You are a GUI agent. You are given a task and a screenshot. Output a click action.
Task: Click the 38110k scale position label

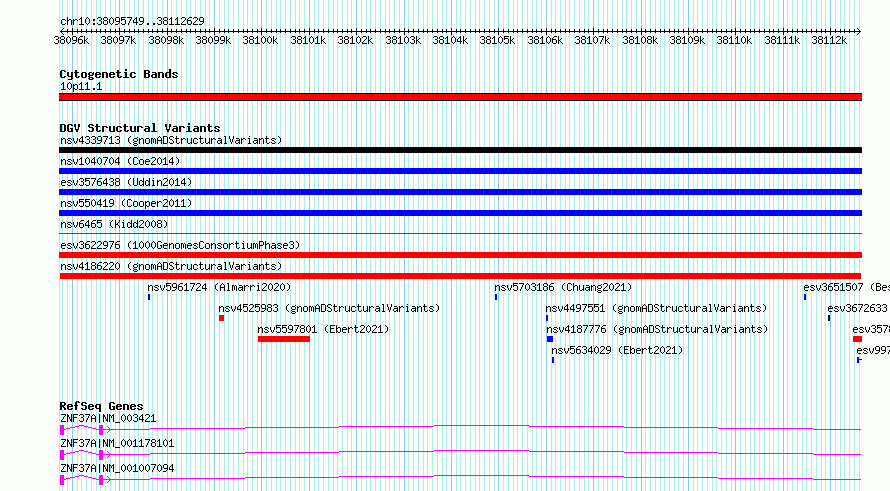pos(734,40)
